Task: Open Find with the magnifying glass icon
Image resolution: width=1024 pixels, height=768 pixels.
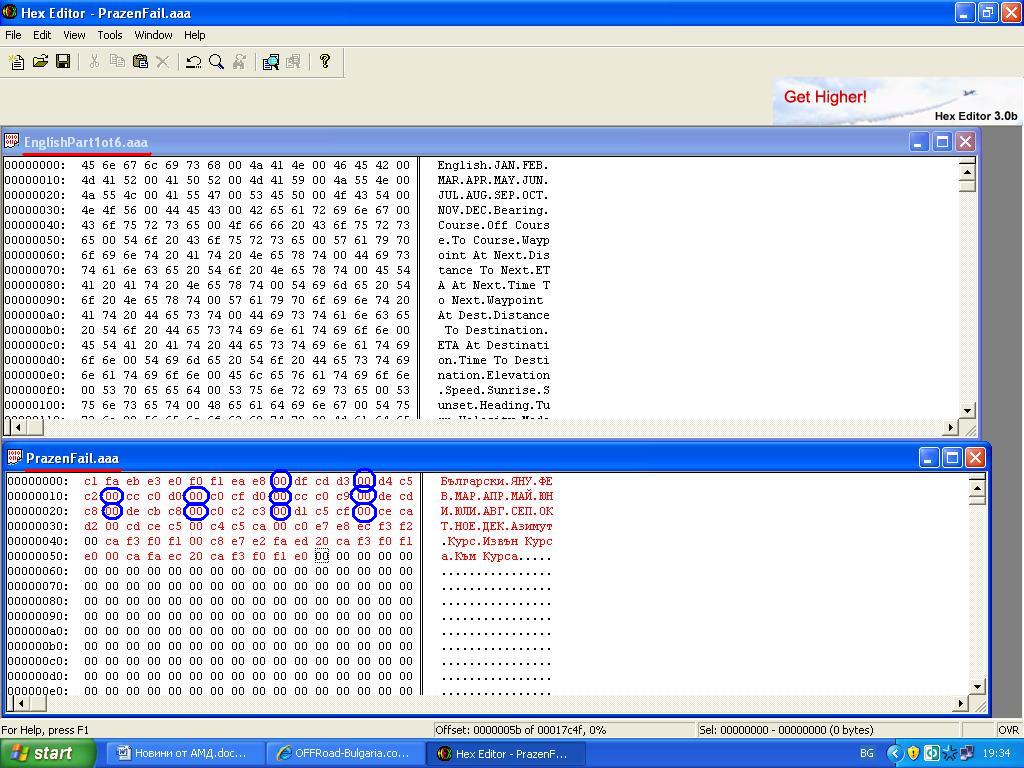Action: (x=216, y=62)
